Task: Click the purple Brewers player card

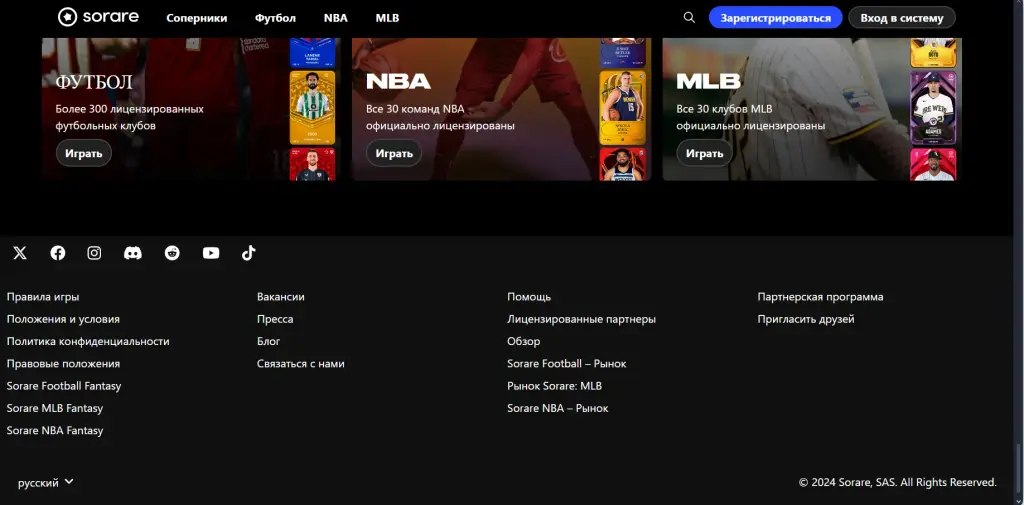Action: coord(933,107)
